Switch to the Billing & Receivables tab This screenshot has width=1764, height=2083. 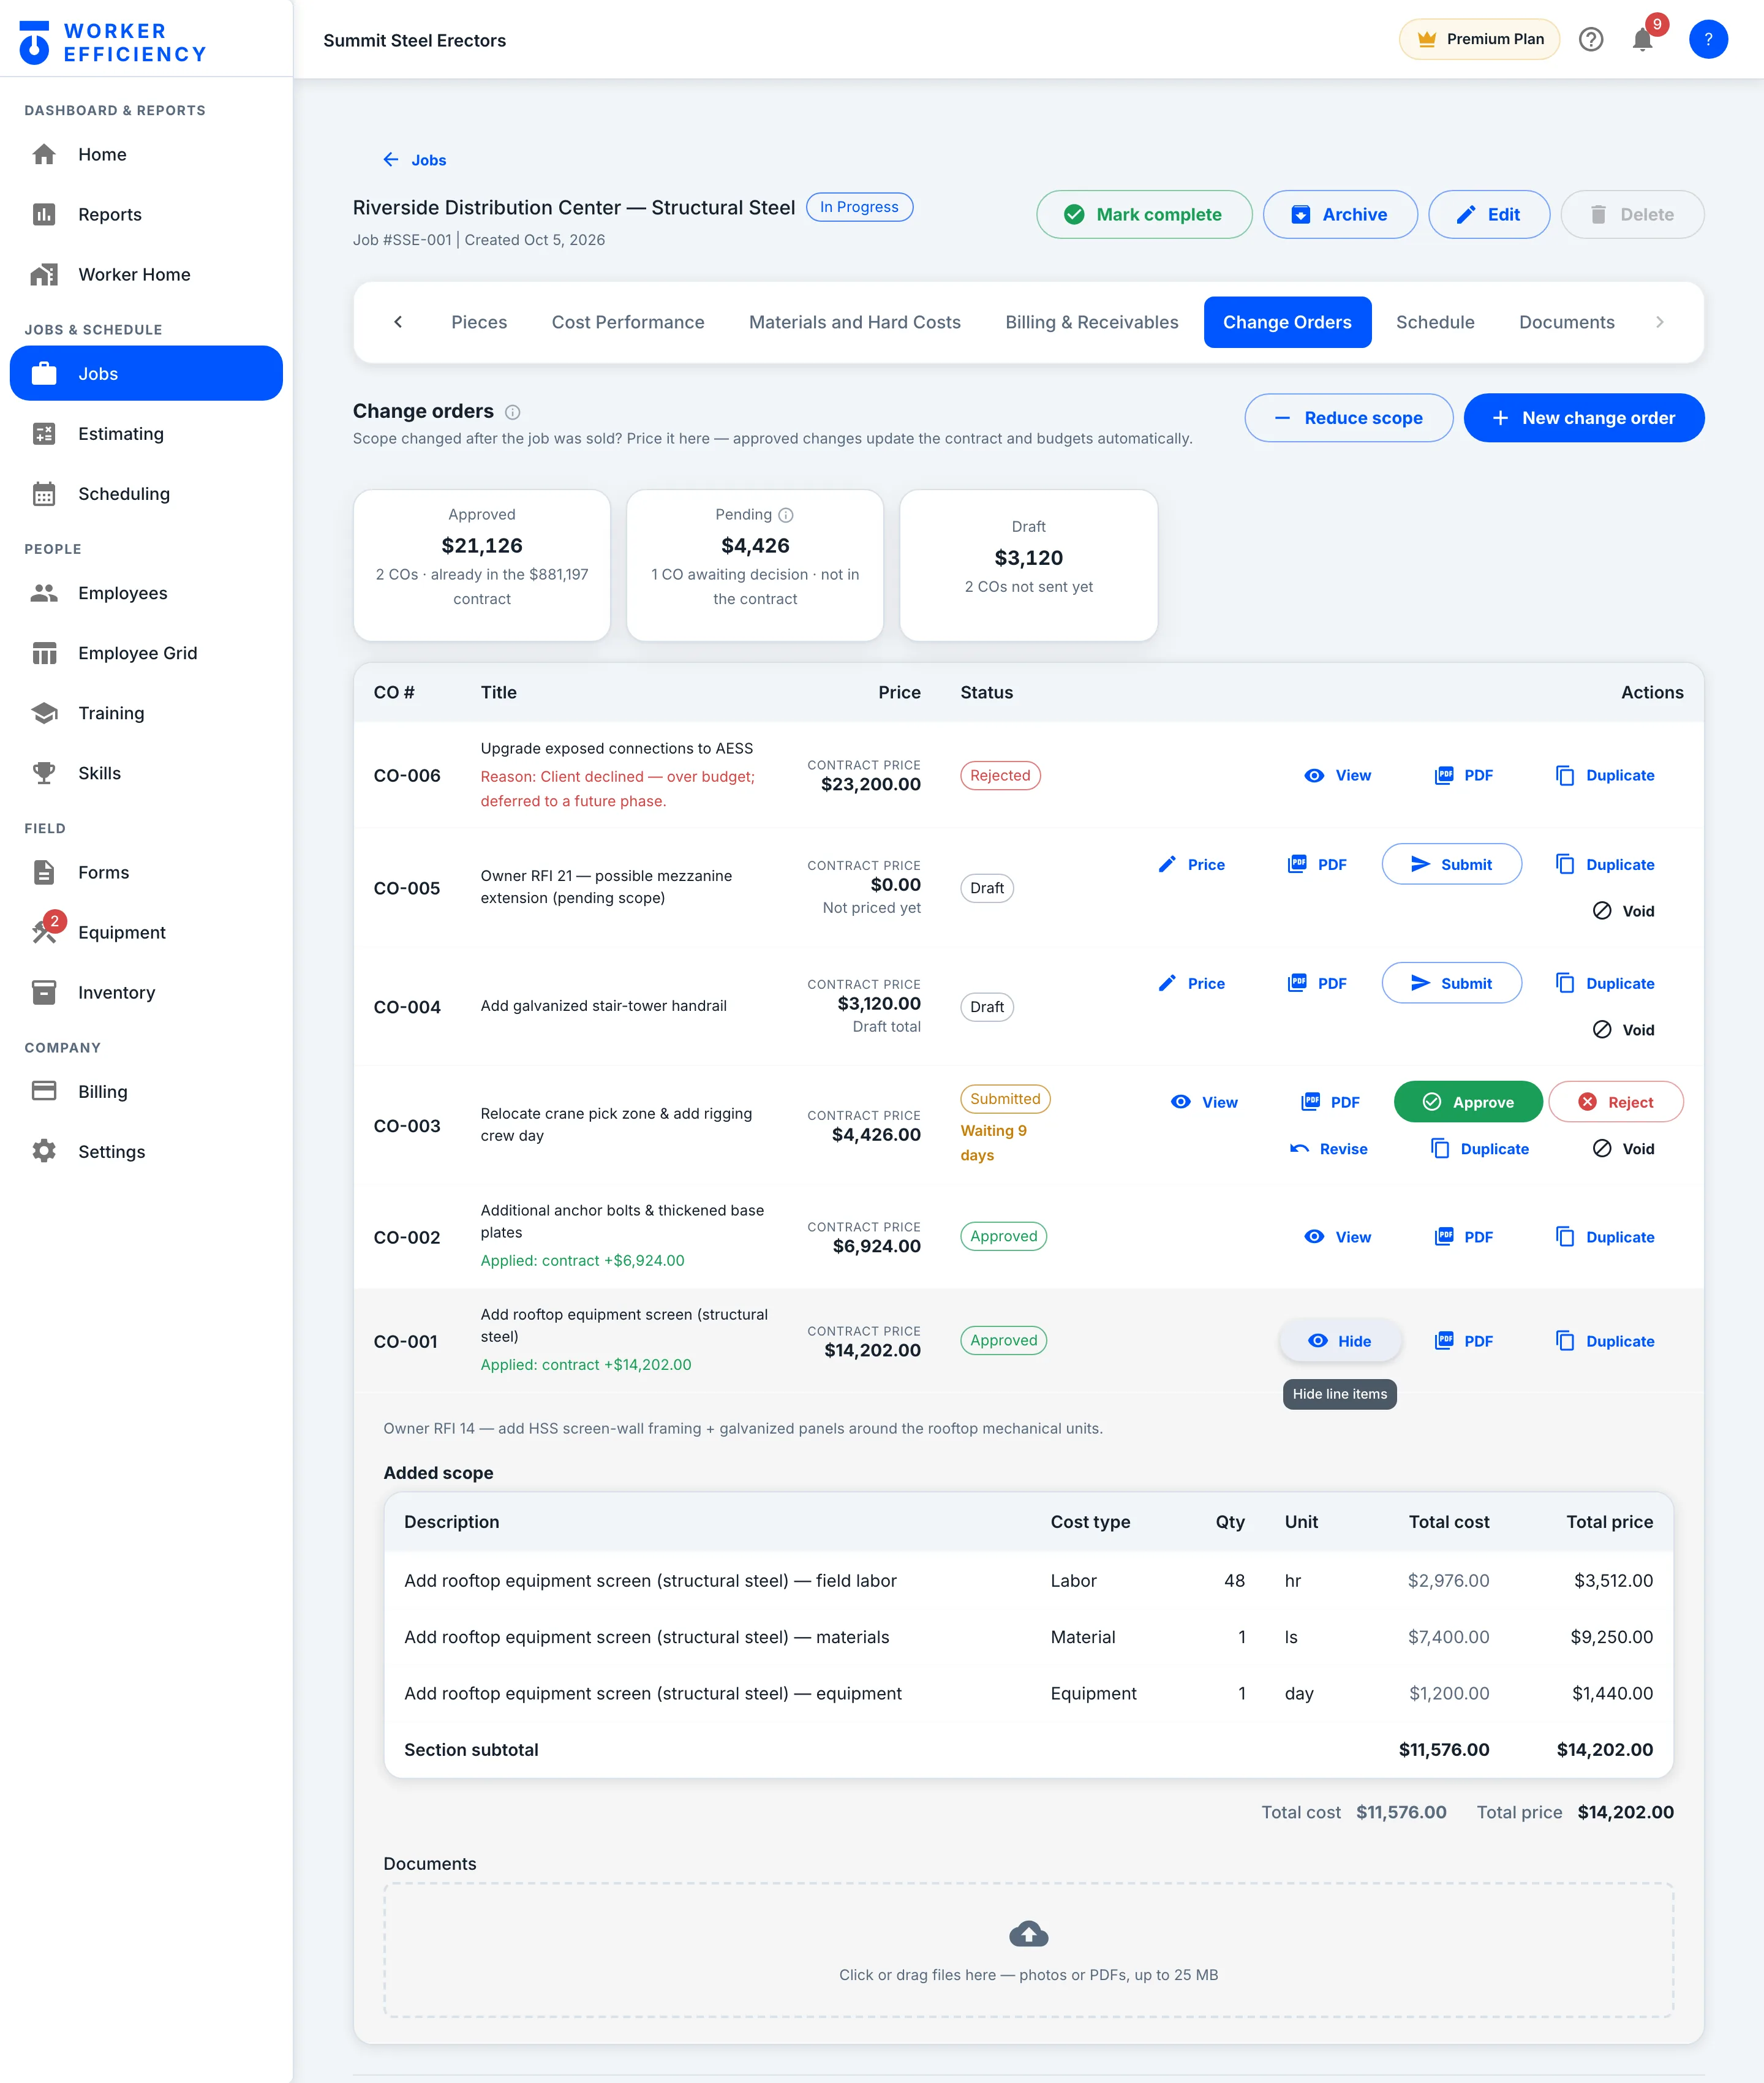[x=1091, y=322]
